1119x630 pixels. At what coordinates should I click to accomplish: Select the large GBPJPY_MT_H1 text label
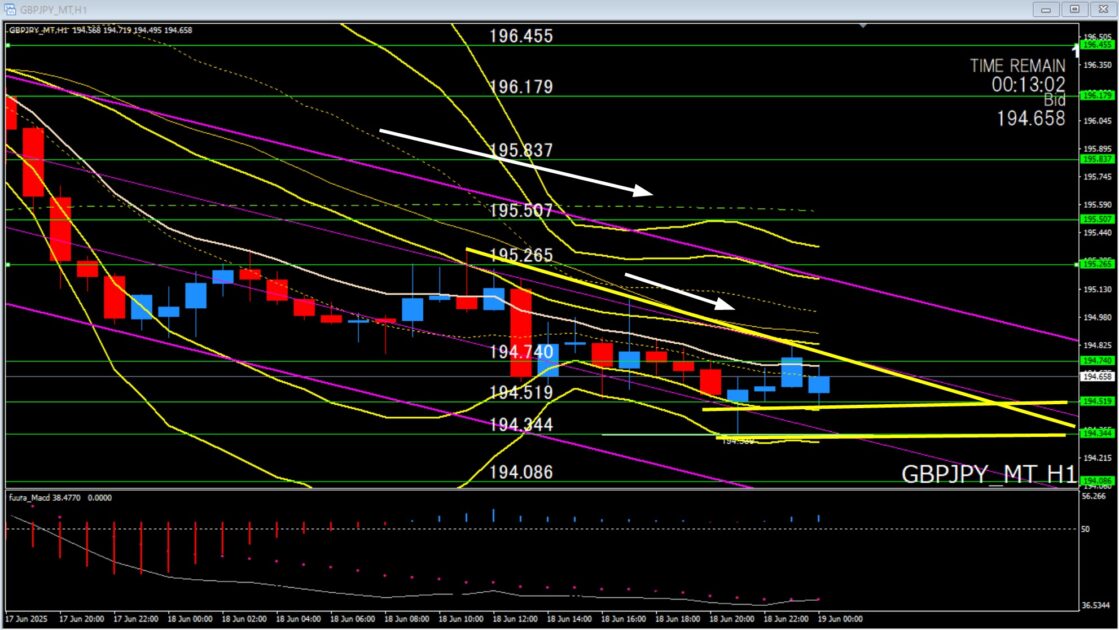[x=988, y=474]
